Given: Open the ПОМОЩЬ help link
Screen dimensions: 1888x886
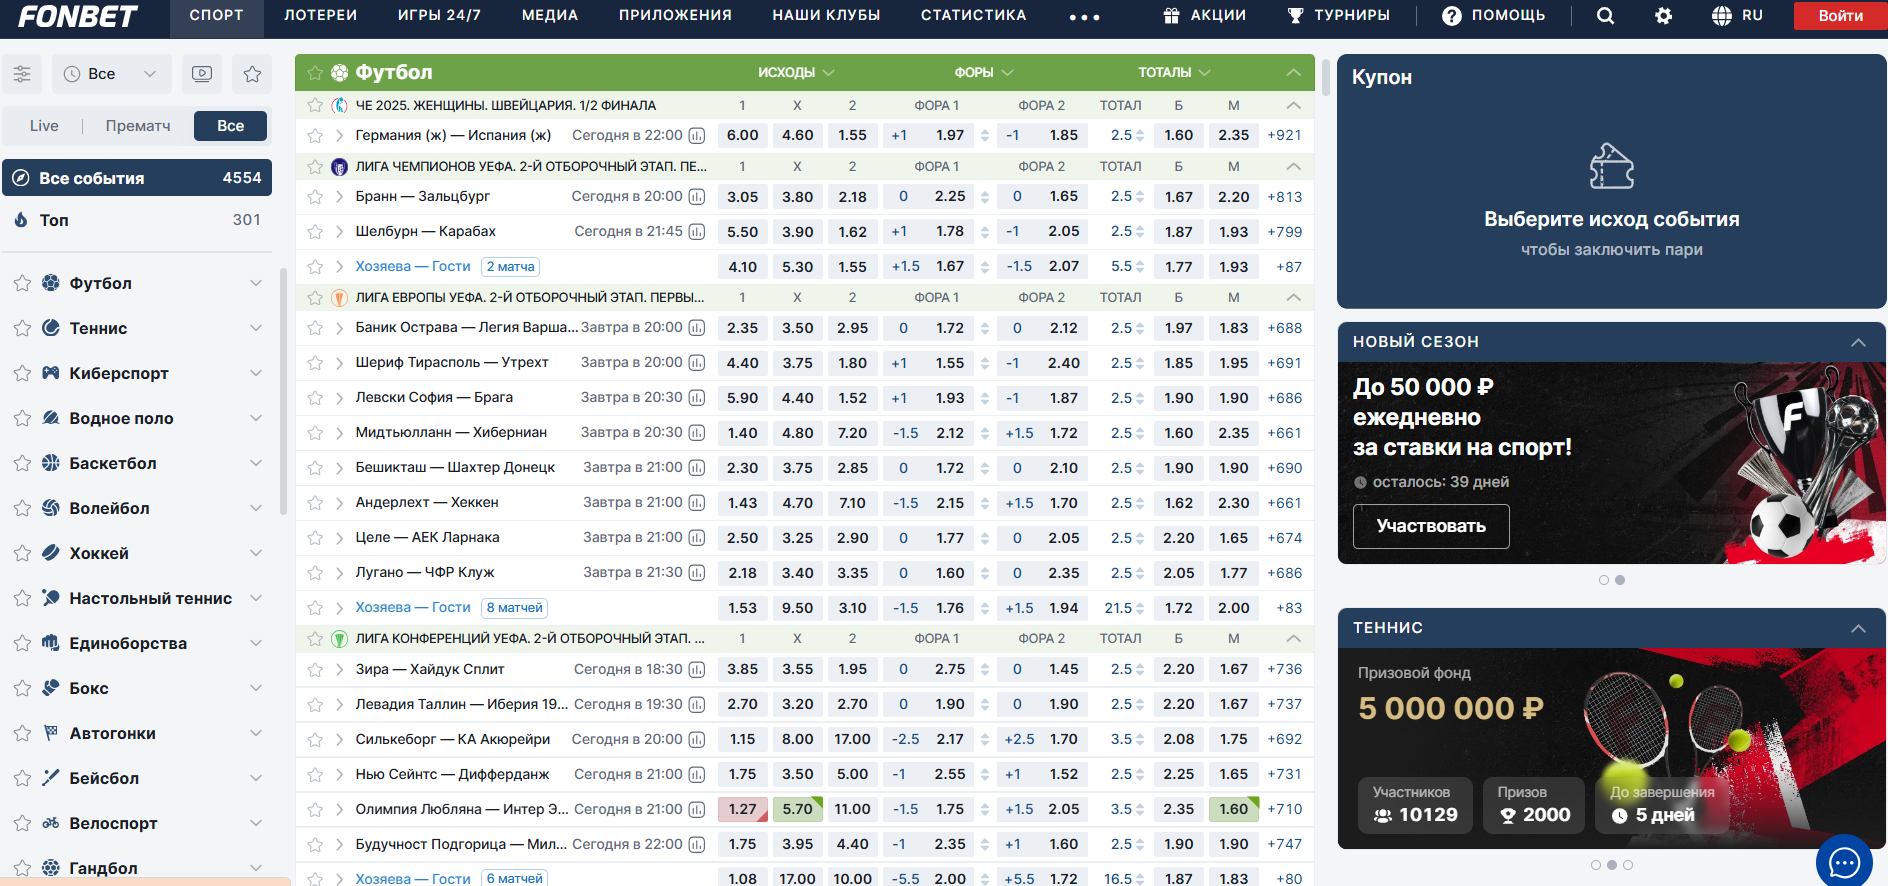Looking at the screenshot, I should click(x=1494, y=16).
